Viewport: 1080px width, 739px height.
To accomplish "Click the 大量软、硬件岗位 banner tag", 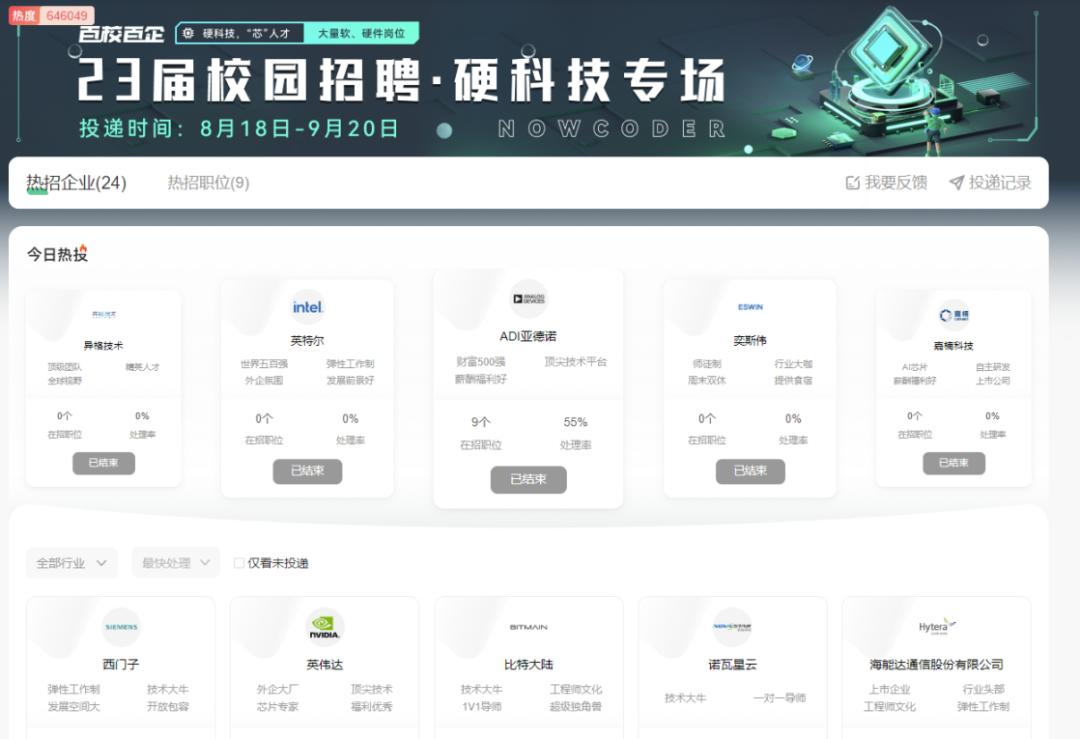I will pos(362,33).
